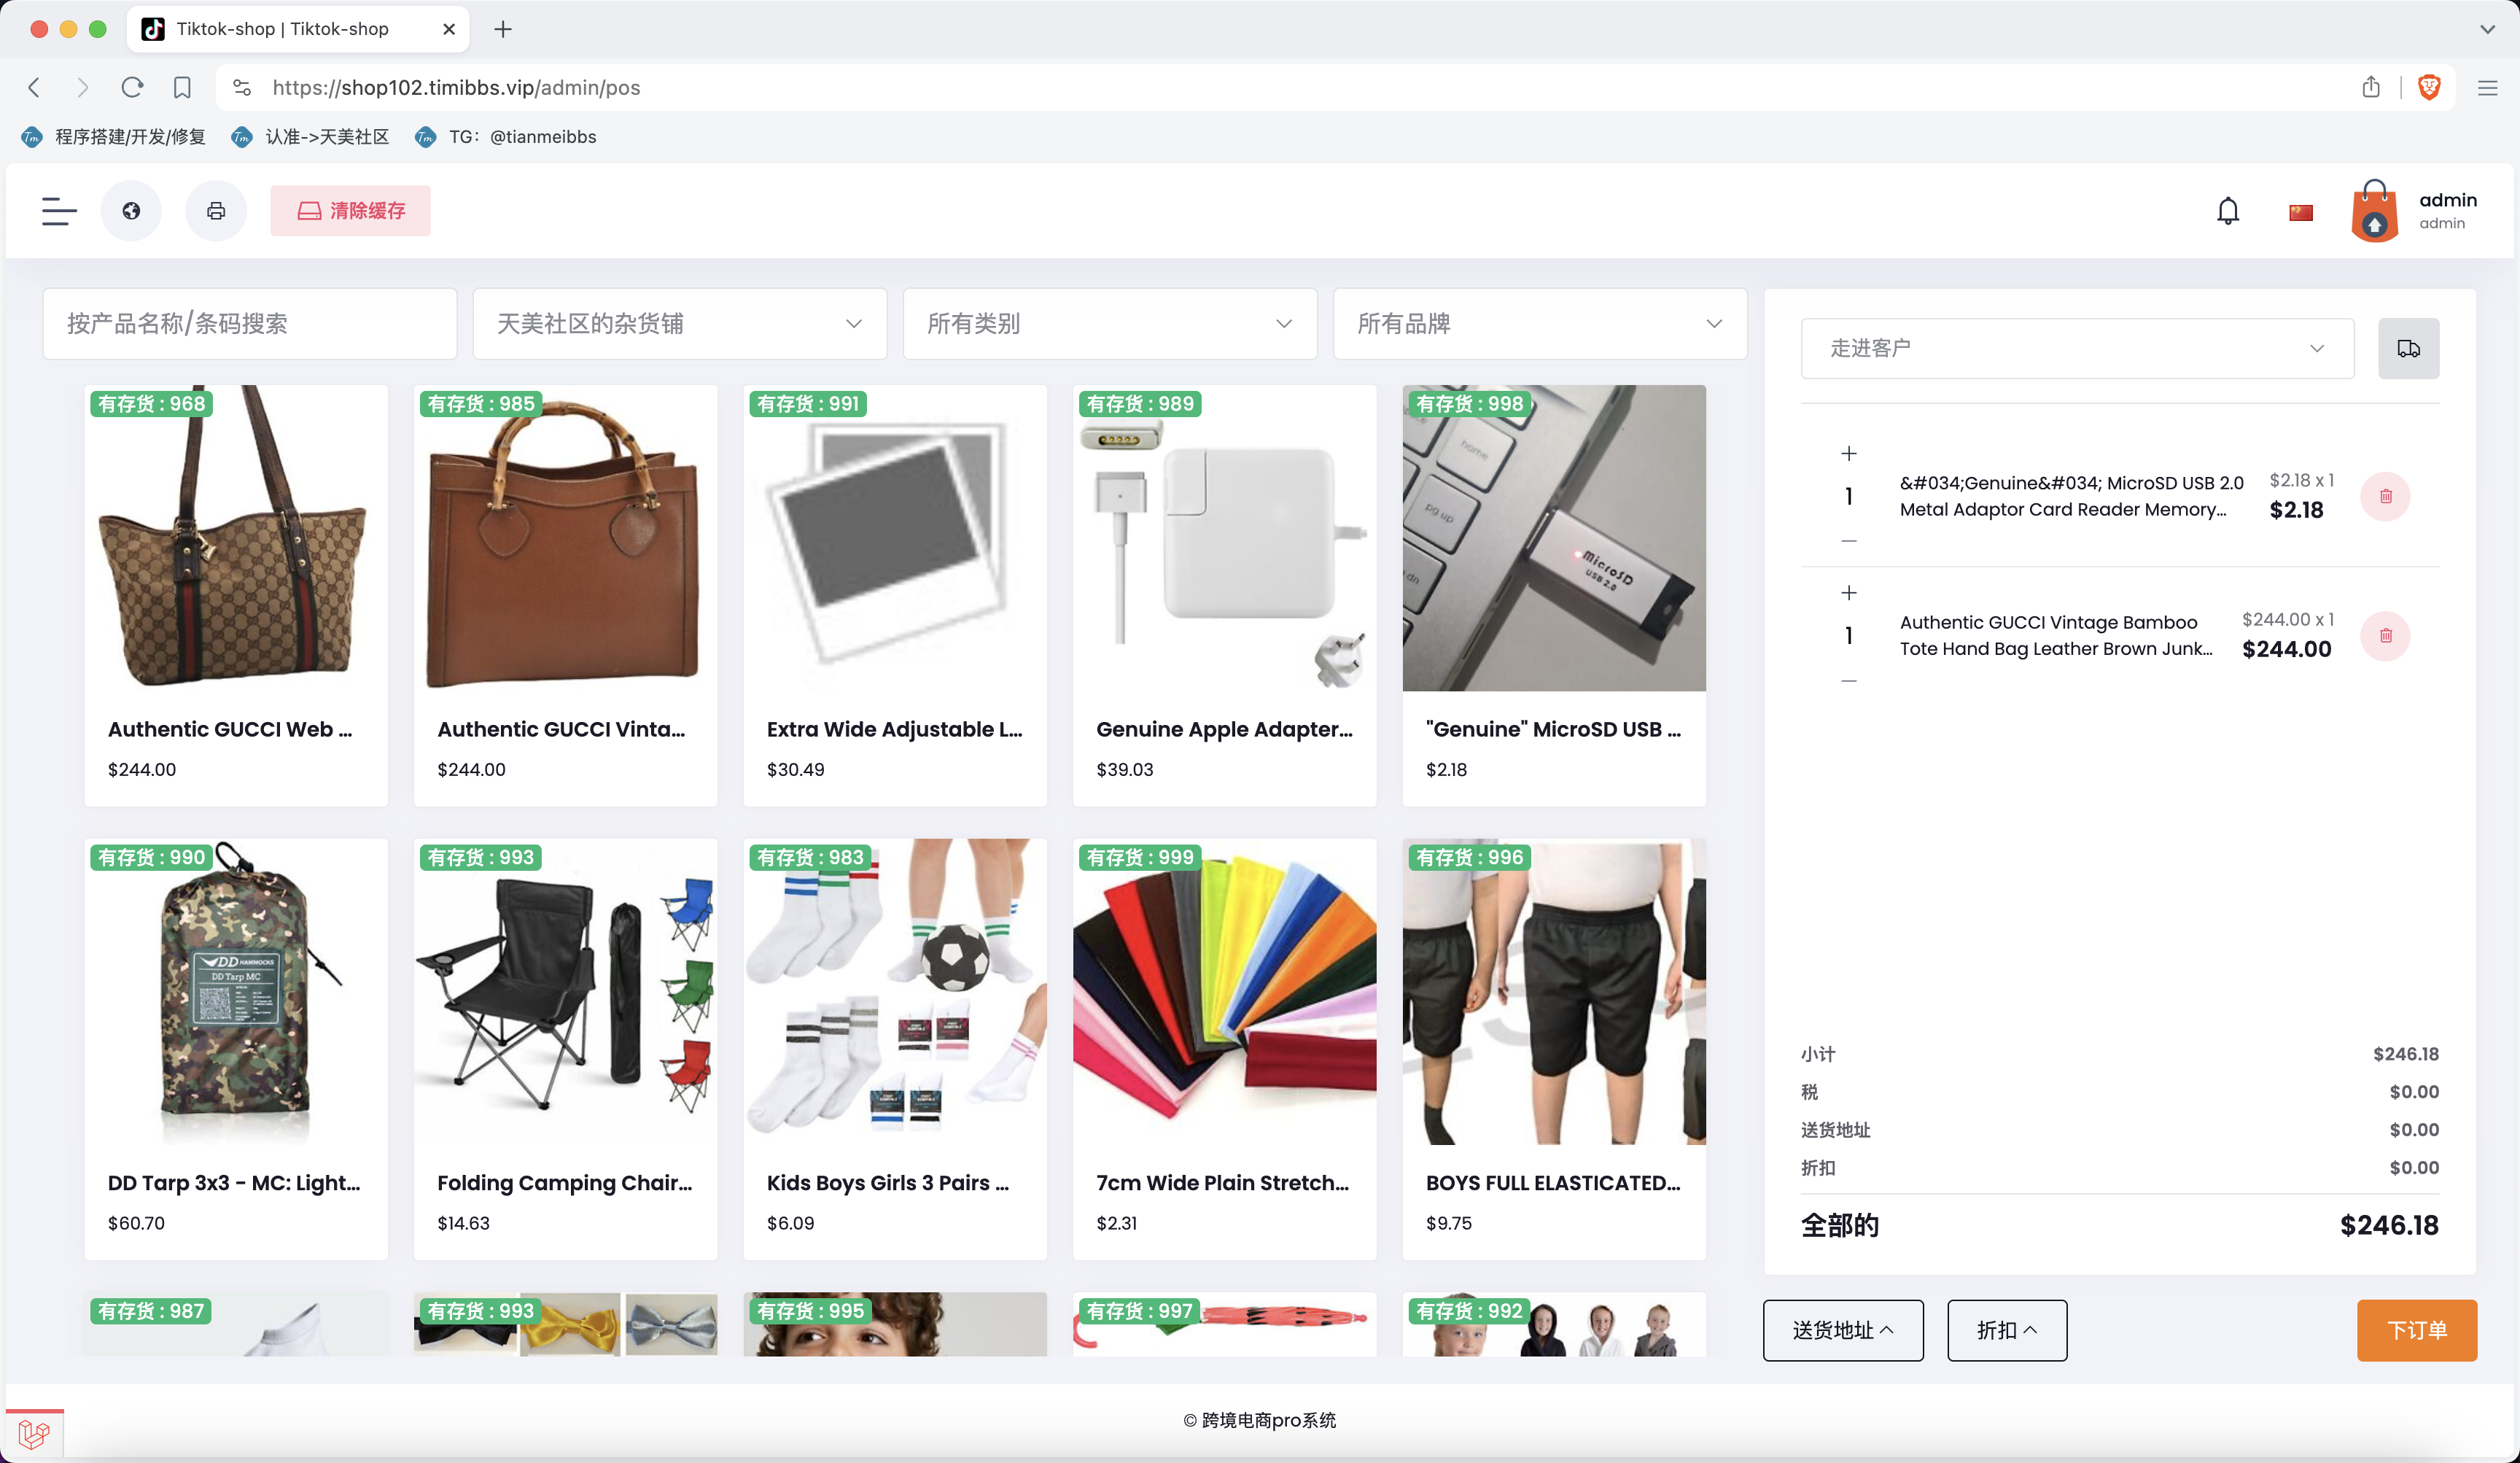Open TG: @tianmeibbs bookmark

click(x=506, y=137)
